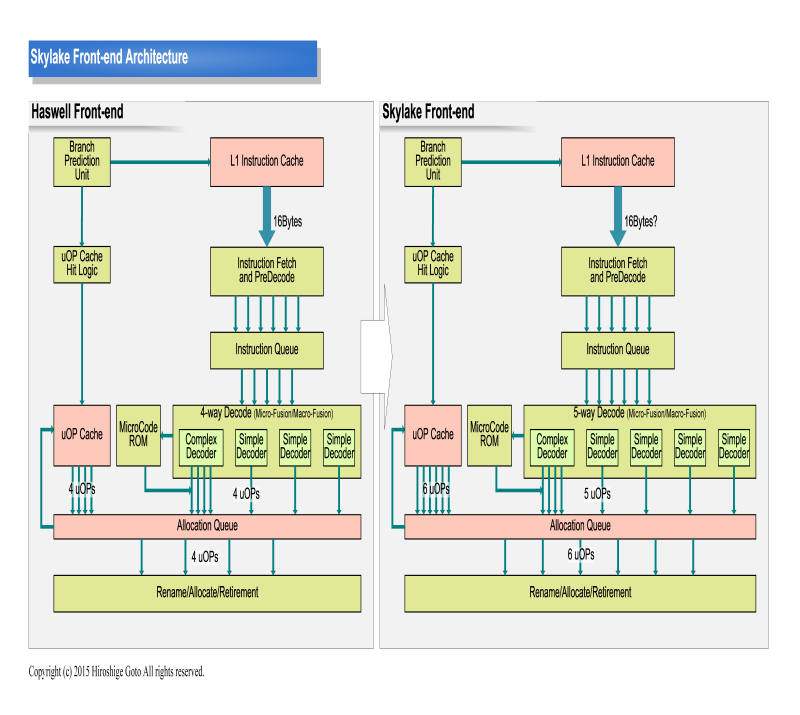
Task: Click the Haswell L1 Instruction Cache box
Action: tap(266, 161)
